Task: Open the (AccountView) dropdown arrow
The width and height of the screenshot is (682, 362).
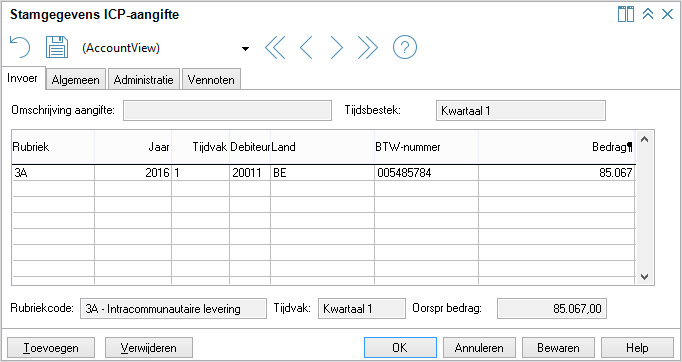Action: click(245, 48)
